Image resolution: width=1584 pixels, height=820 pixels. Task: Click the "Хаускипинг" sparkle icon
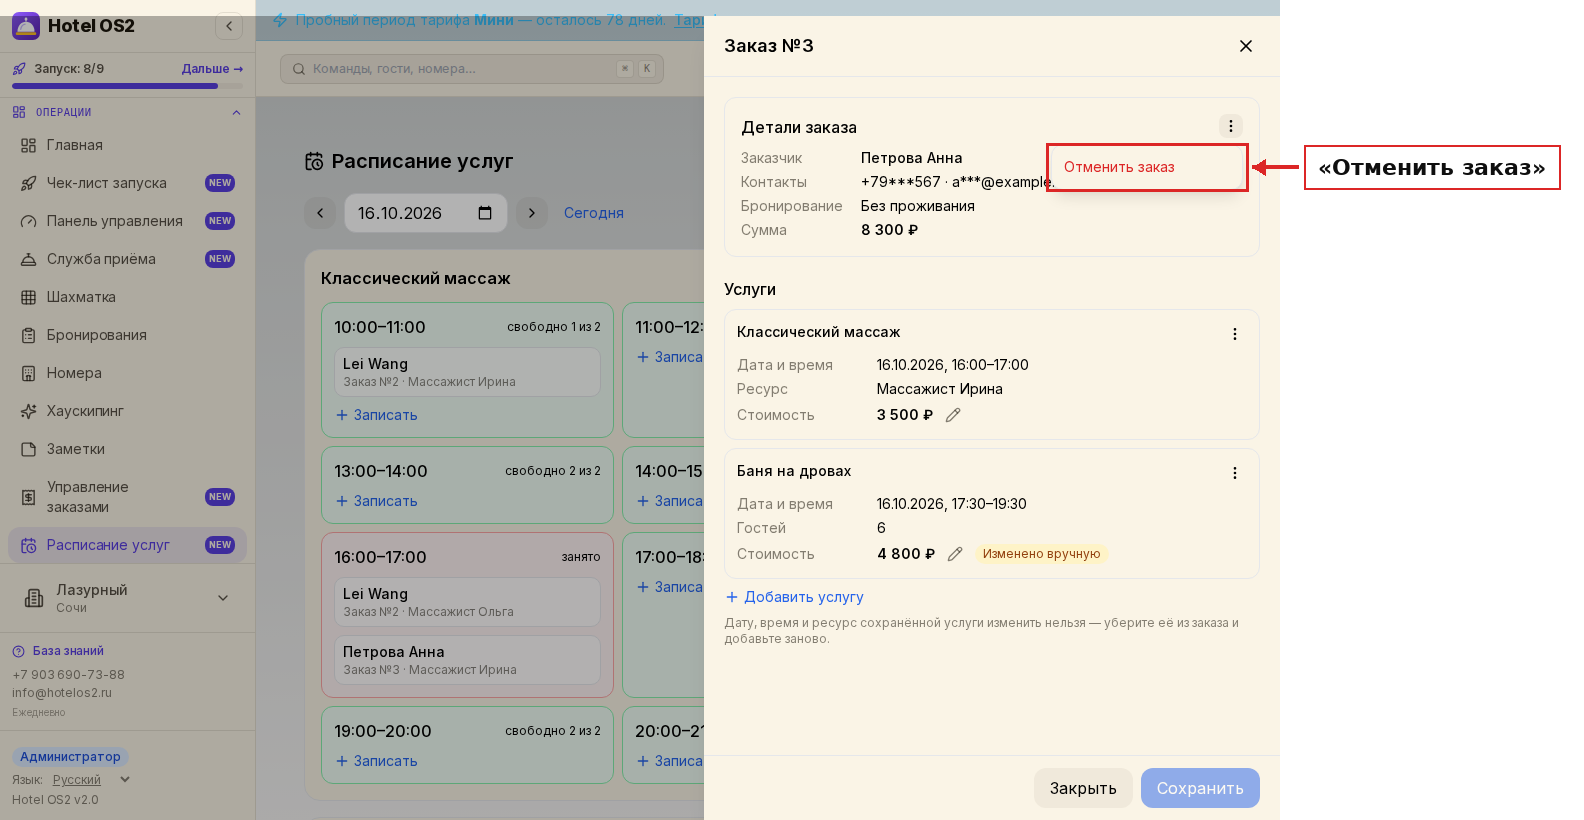coord(29,411)
